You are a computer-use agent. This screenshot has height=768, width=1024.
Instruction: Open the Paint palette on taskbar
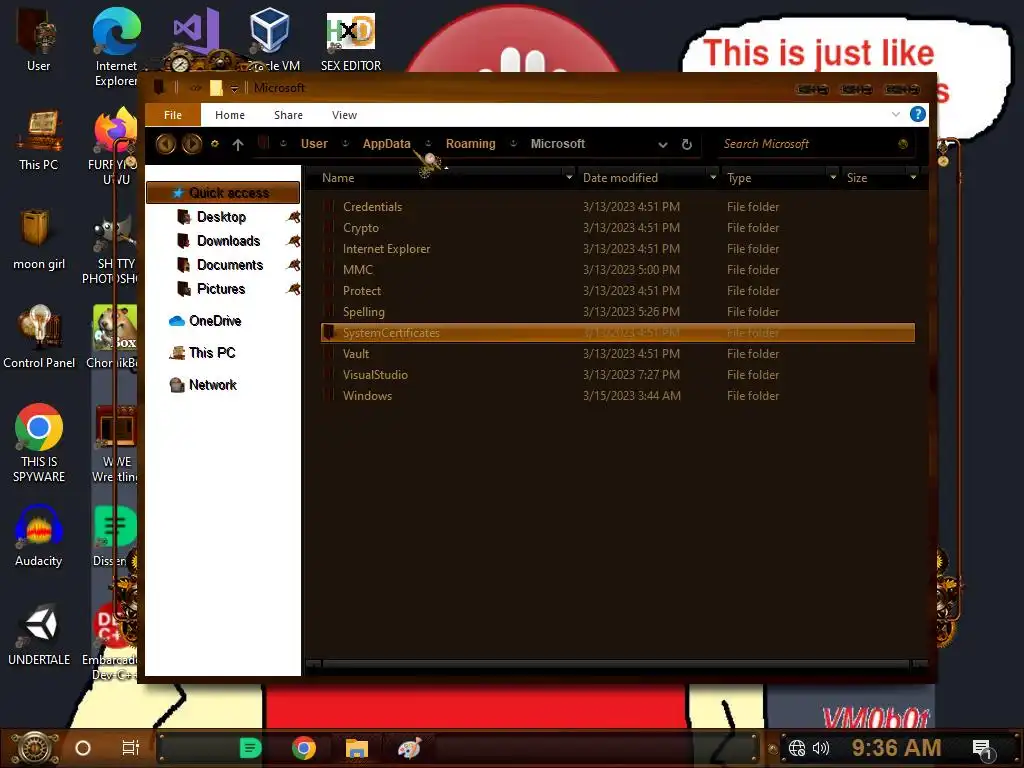(409, 748)
